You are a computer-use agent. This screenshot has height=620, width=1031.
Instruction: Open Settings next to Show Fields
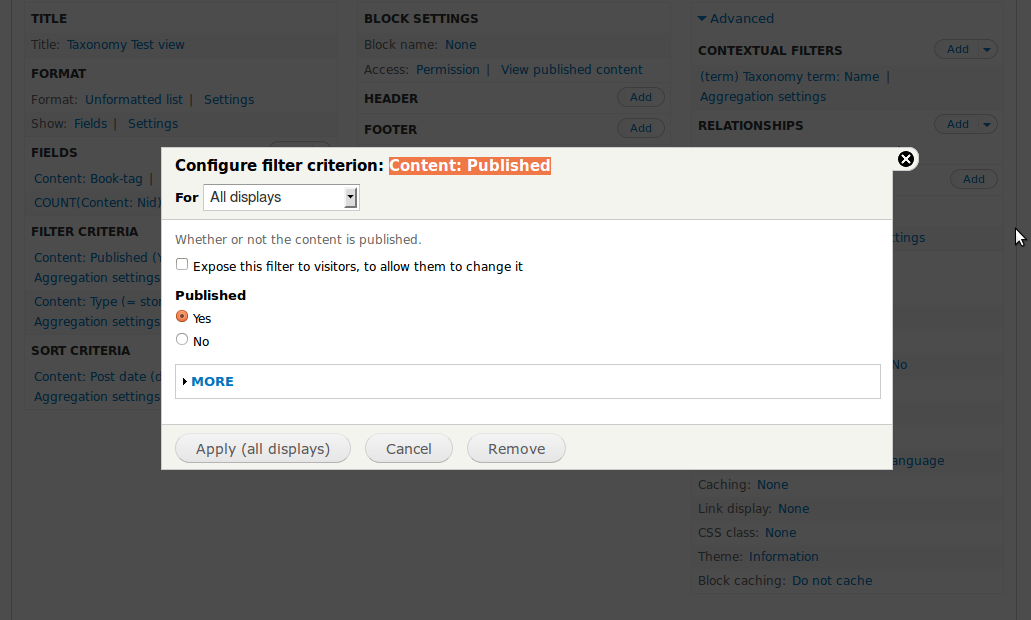tap(153, 124)
